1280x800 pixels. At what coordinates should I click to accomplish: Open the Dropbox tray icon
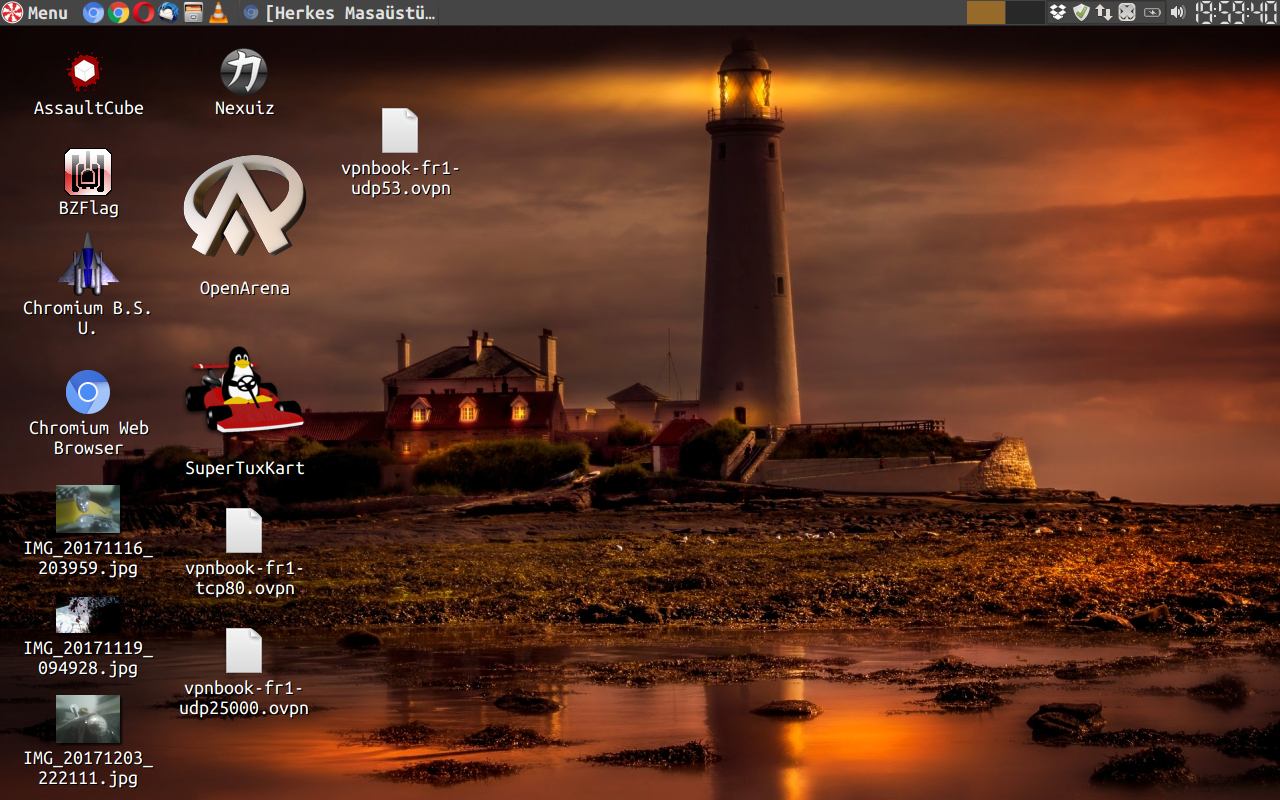point(1058,13)
